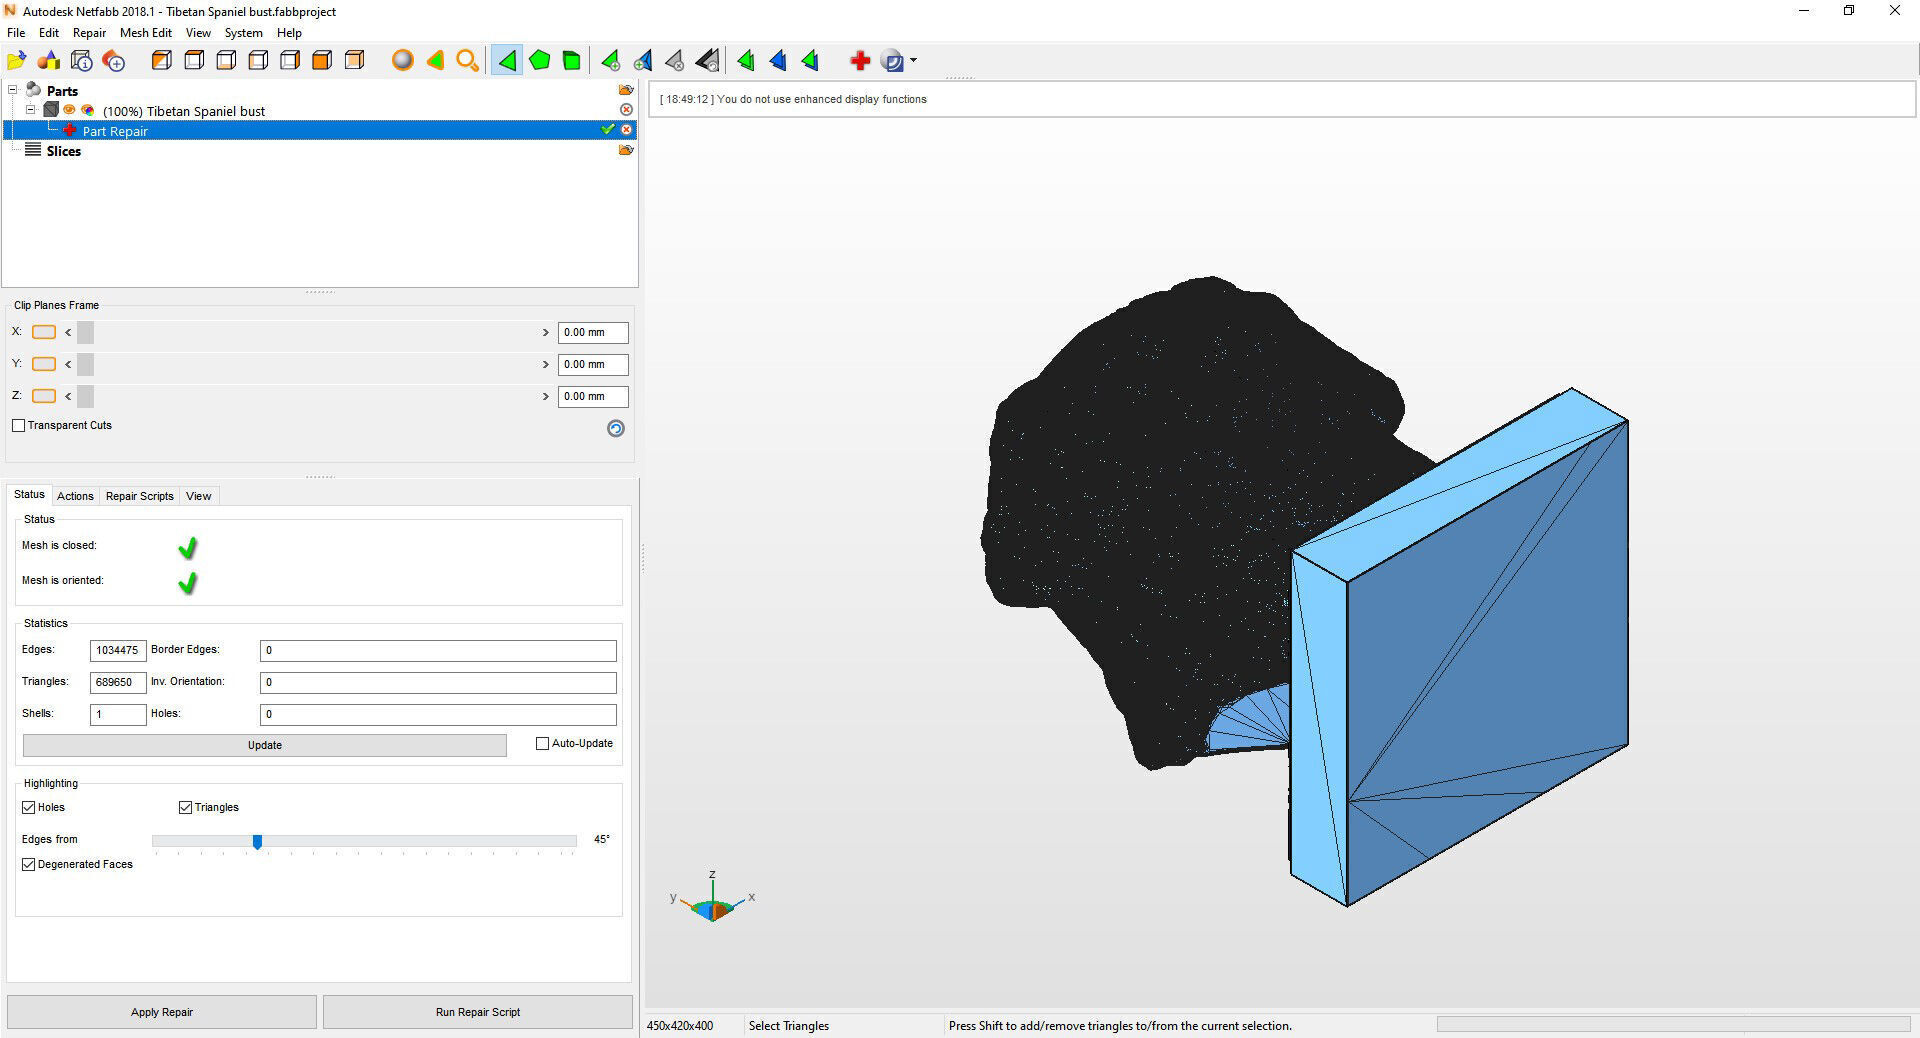1920x1038 pixels.
Task: Click the Y clip plane slider handle
Action: [x=85, y=364]
